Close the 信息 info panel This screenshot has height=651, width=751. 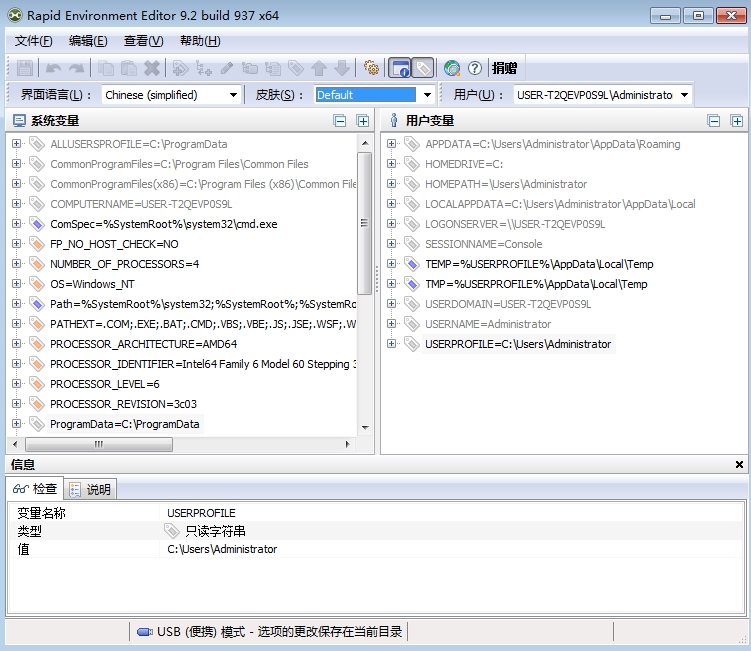coord(739,465)
